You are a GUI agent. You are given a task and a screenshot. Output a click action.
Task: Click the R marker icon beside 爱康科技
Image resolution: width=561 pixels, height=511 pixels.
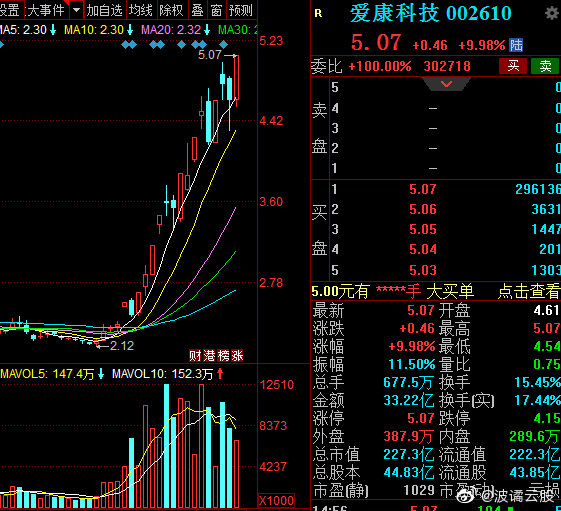pyautogui.click(x=318, y=14)
